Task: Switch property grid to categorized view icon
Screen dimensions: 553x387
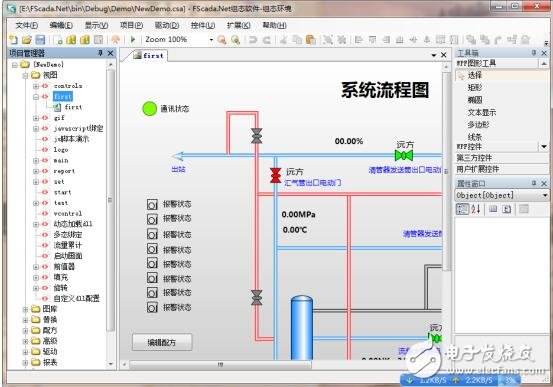Action: point(462,209)
